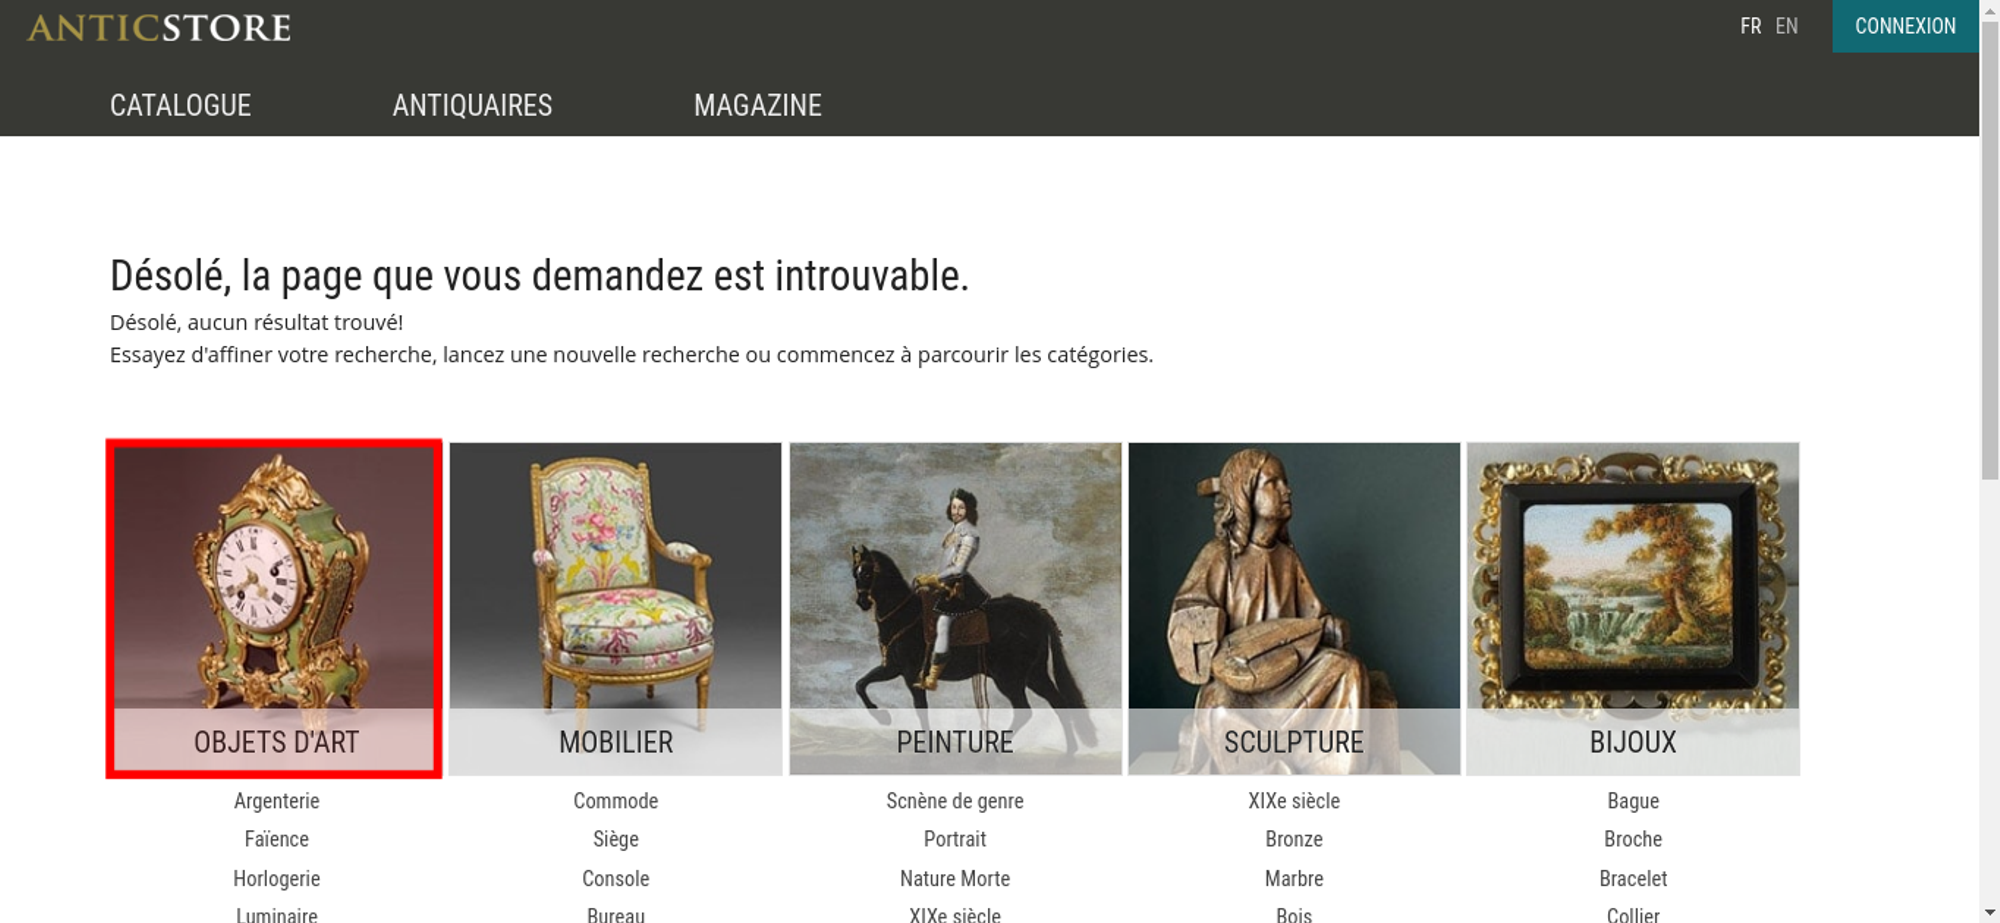Open the Objets d'Art category thumbnail
The height and width of the screenshot is (923, 2000).
pos(274,608)
